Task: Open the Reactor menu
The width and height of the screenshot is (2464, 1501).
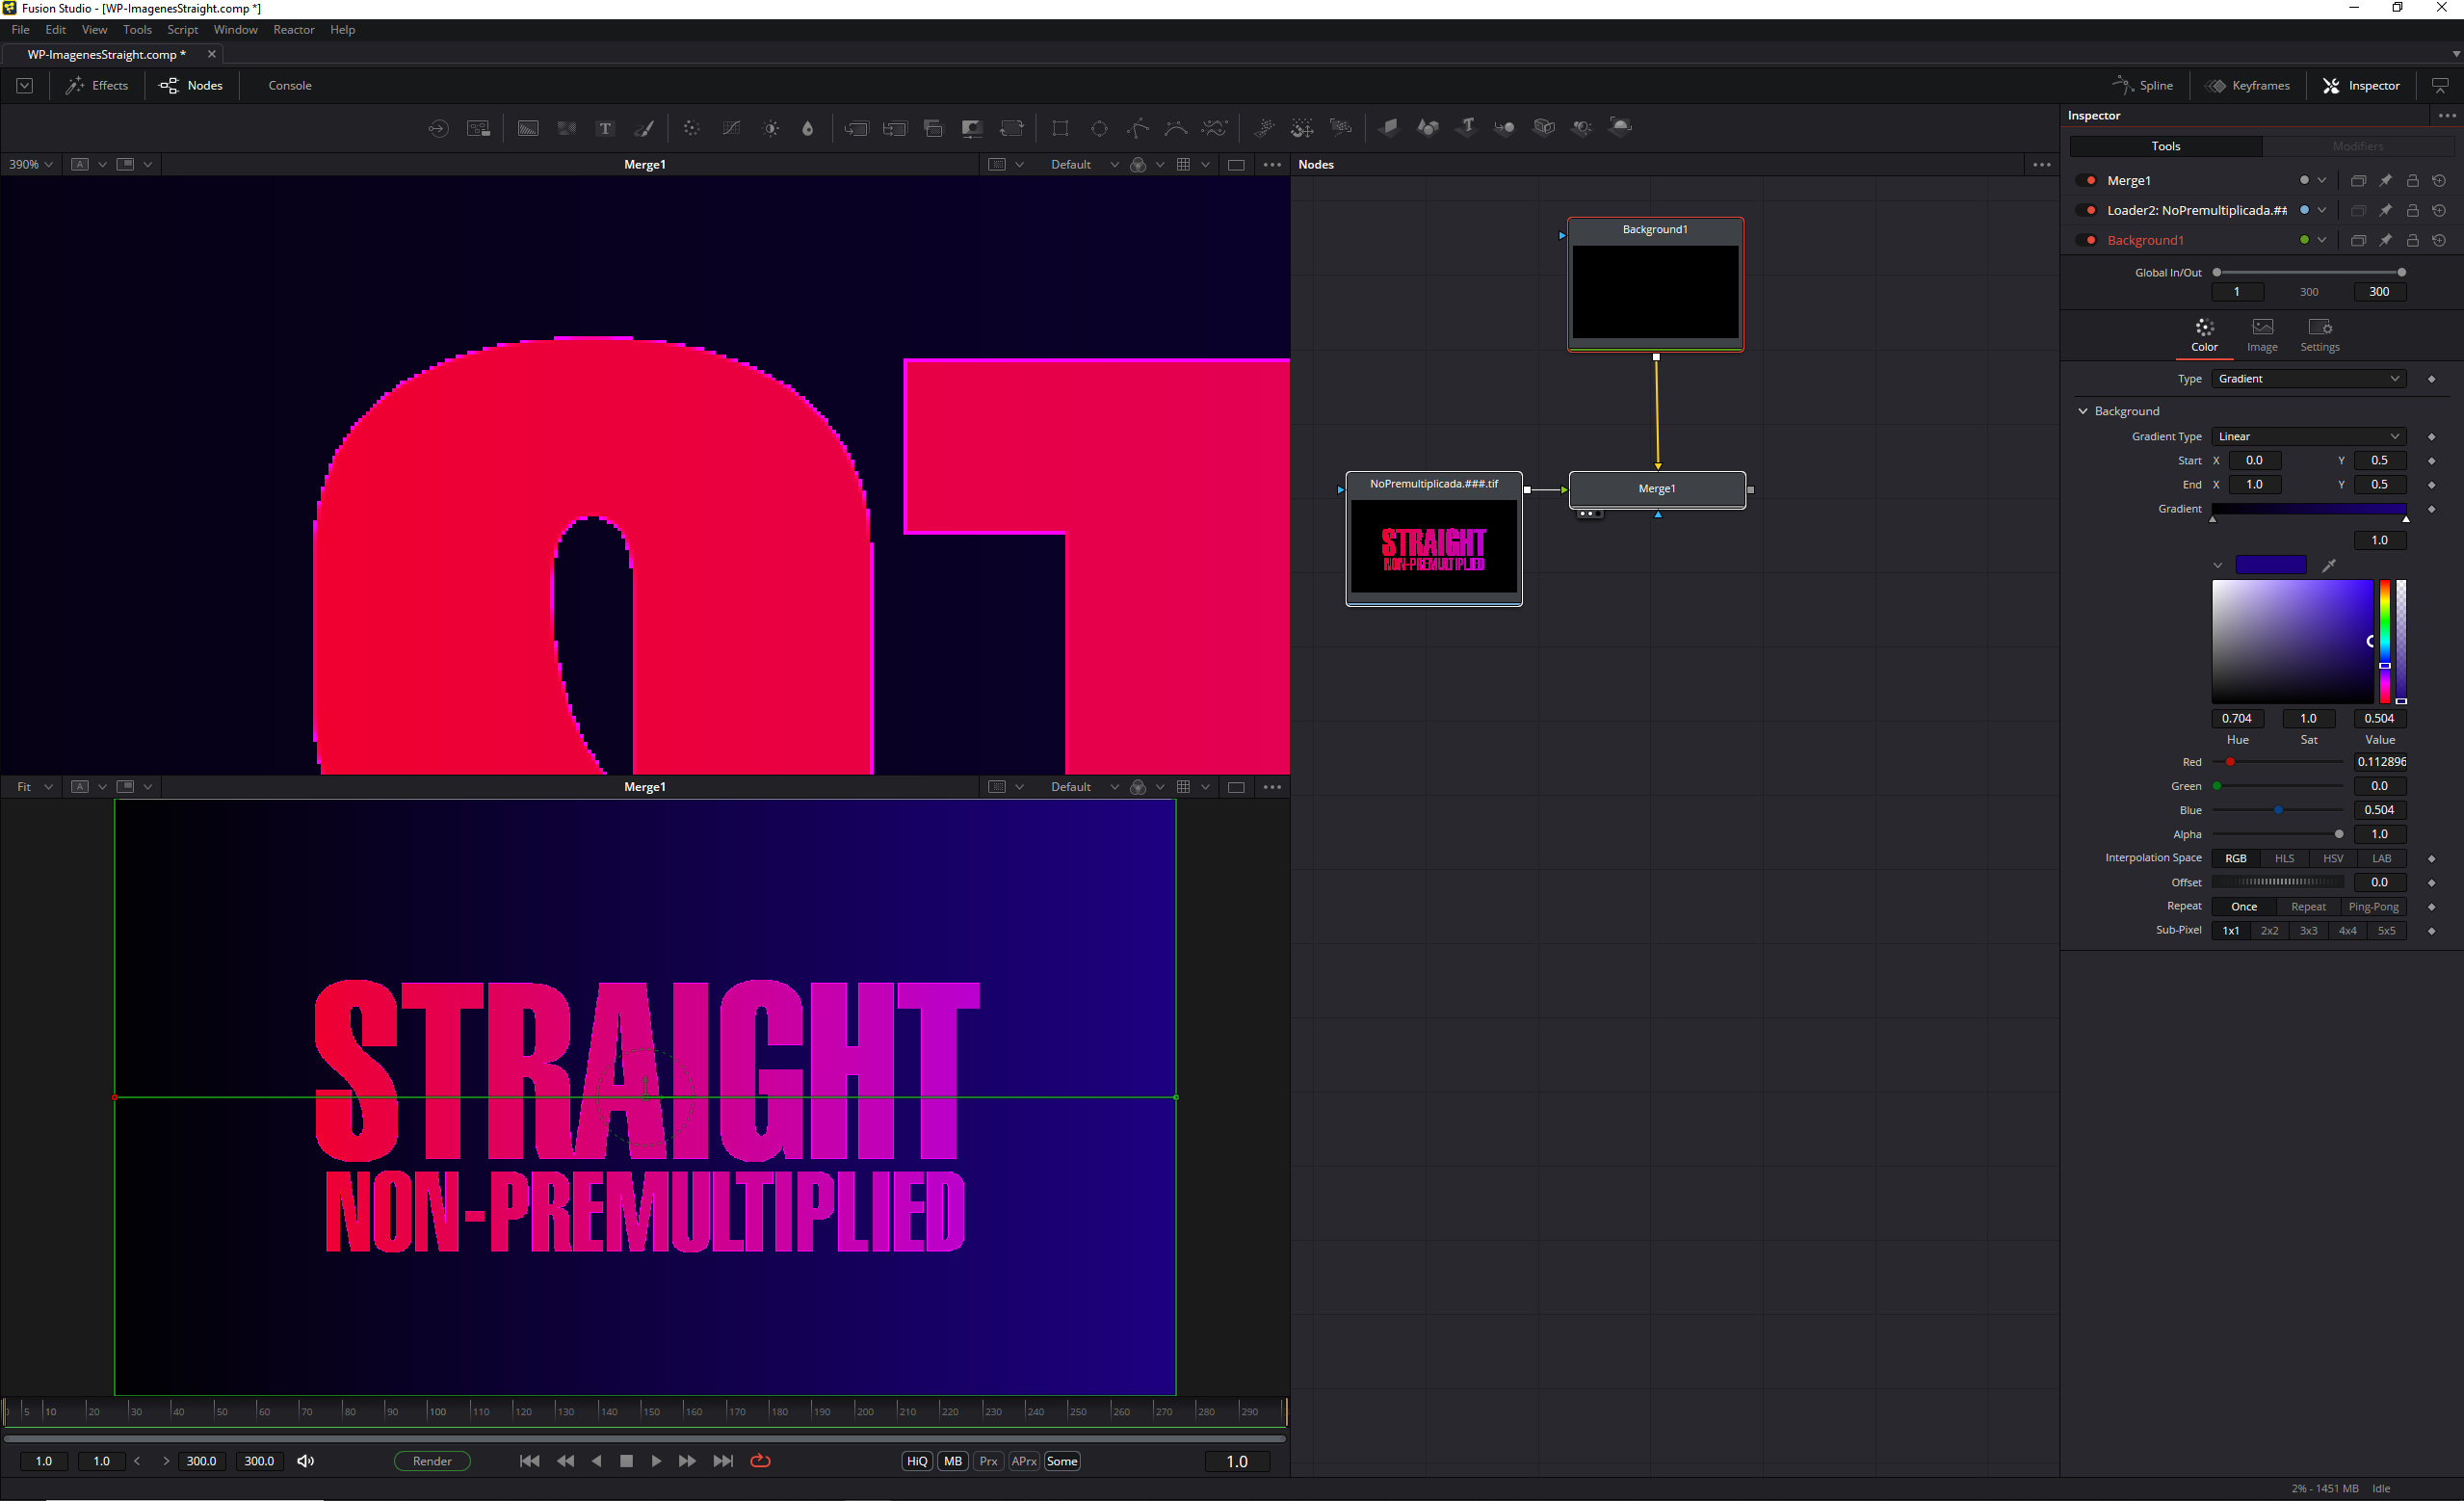Action: 293,29
